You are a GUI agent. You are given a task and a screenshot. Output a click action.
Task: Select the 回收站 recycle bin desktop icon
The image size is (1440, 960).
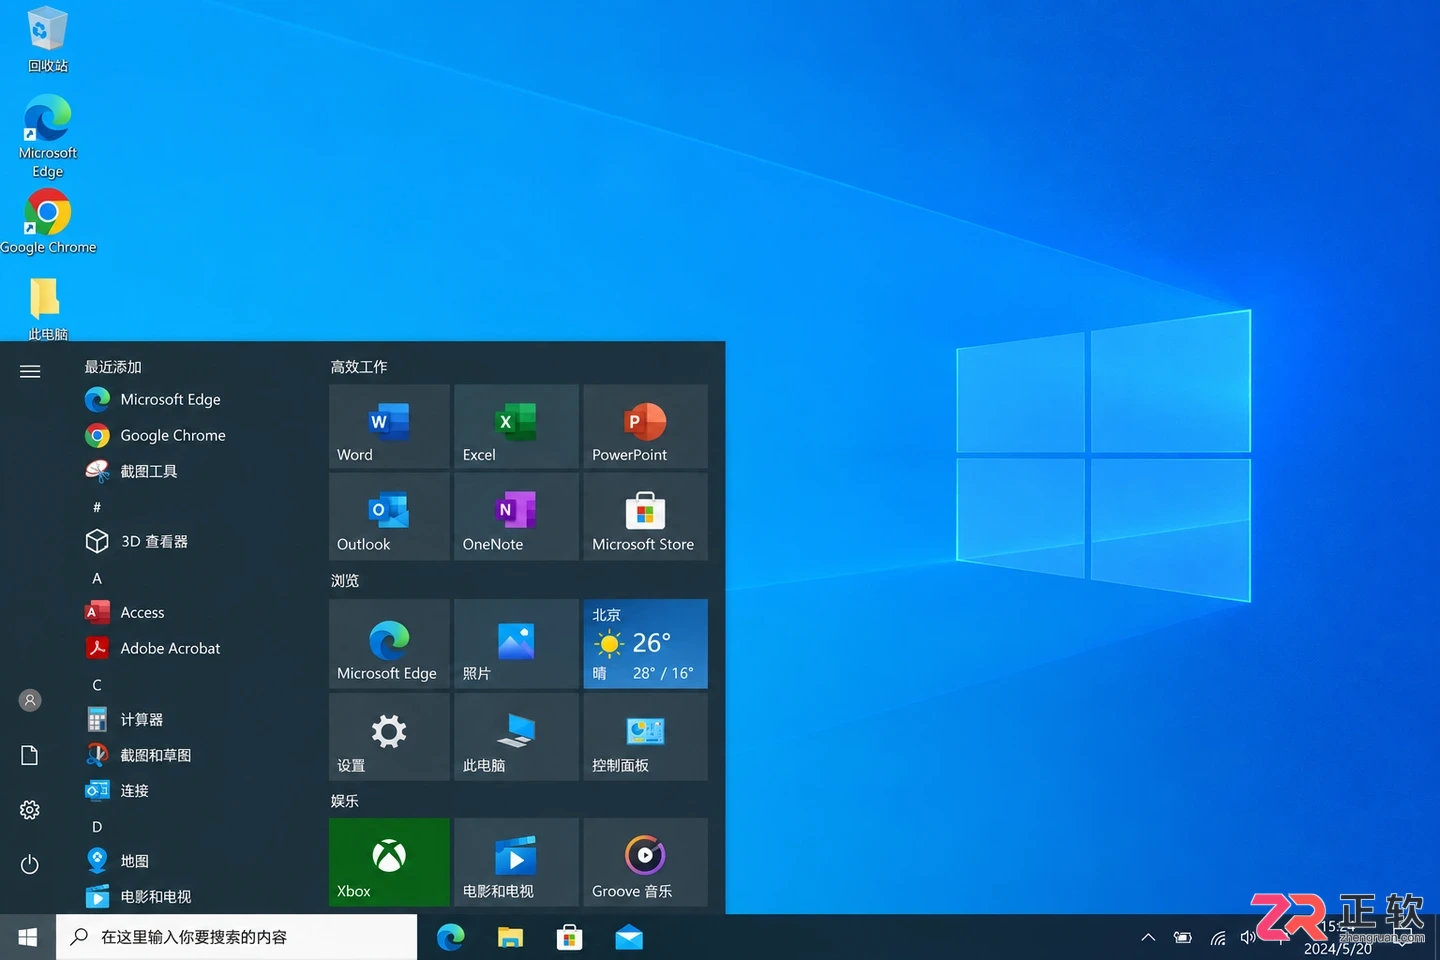coord(47,40)
